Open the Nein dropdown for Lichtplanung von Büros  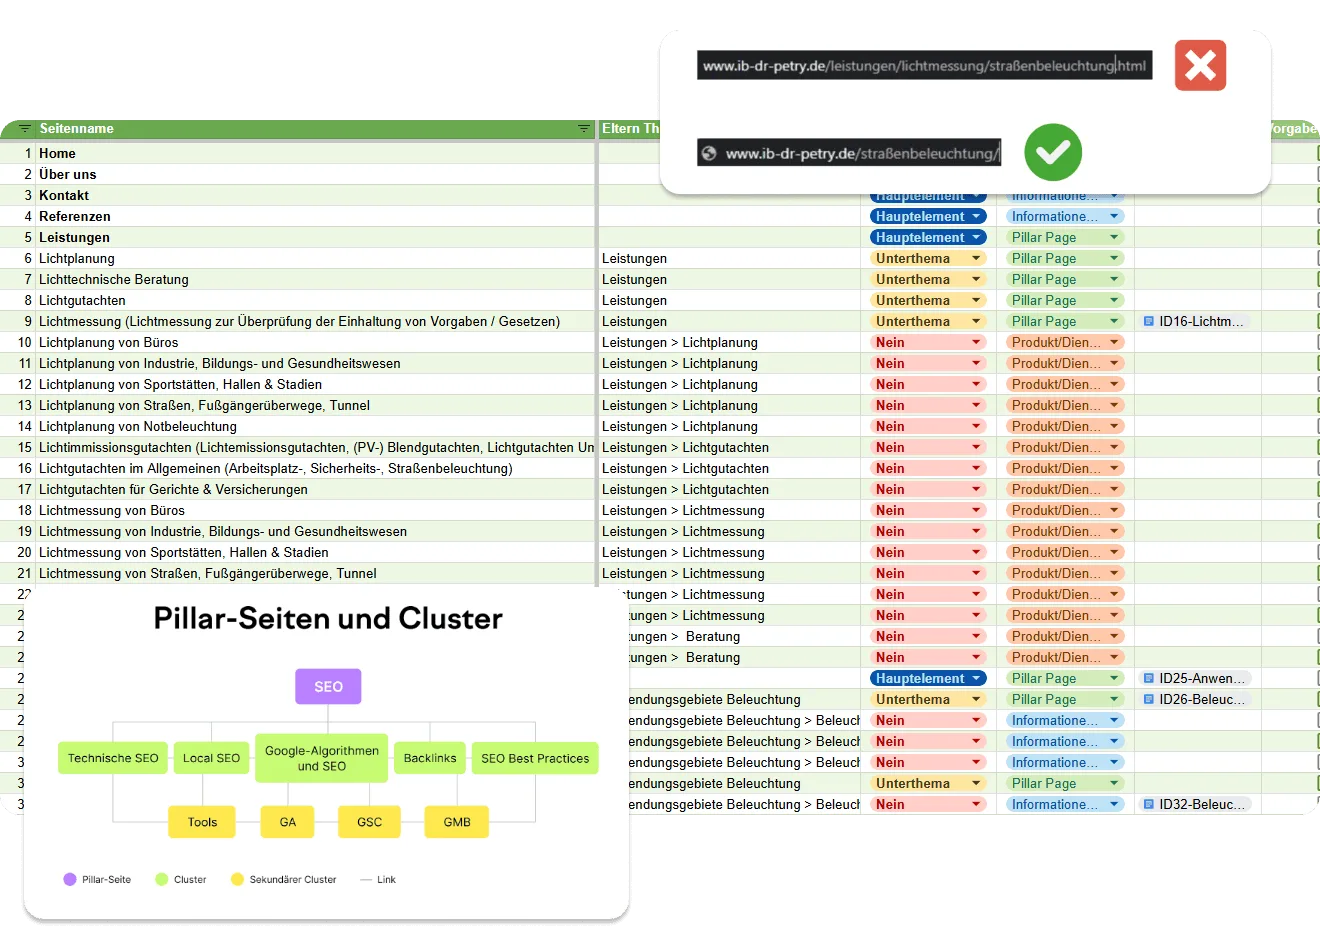928,342
